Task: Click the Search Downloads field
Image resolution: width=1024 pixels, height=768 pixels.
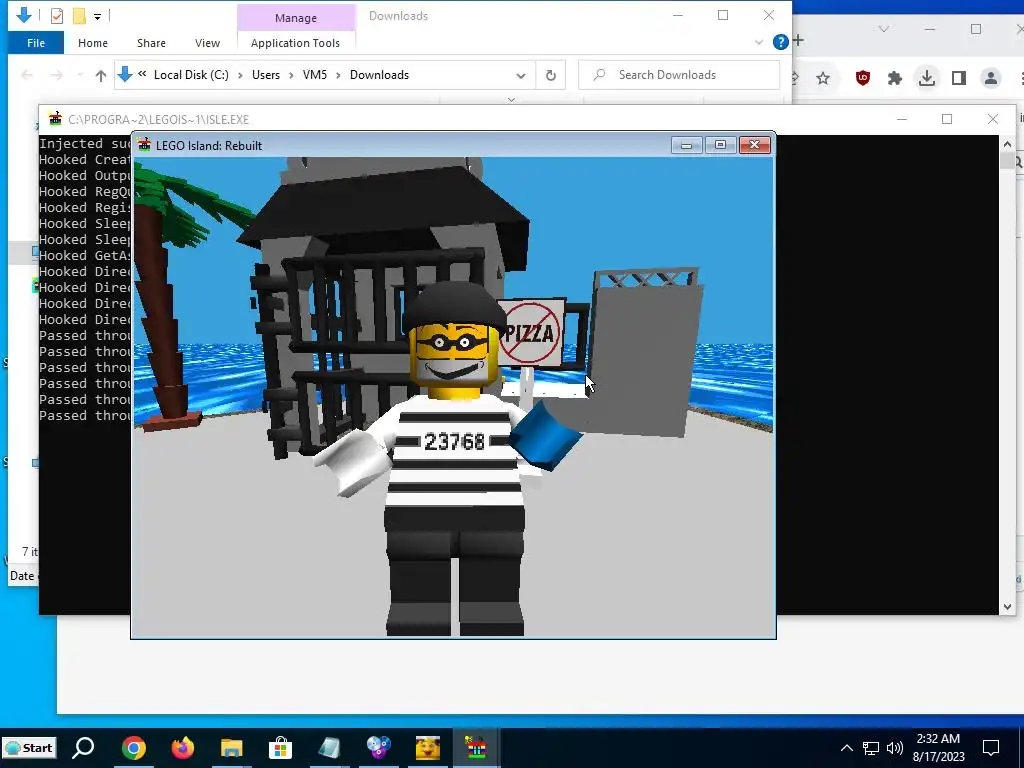Action: [679, 75]
